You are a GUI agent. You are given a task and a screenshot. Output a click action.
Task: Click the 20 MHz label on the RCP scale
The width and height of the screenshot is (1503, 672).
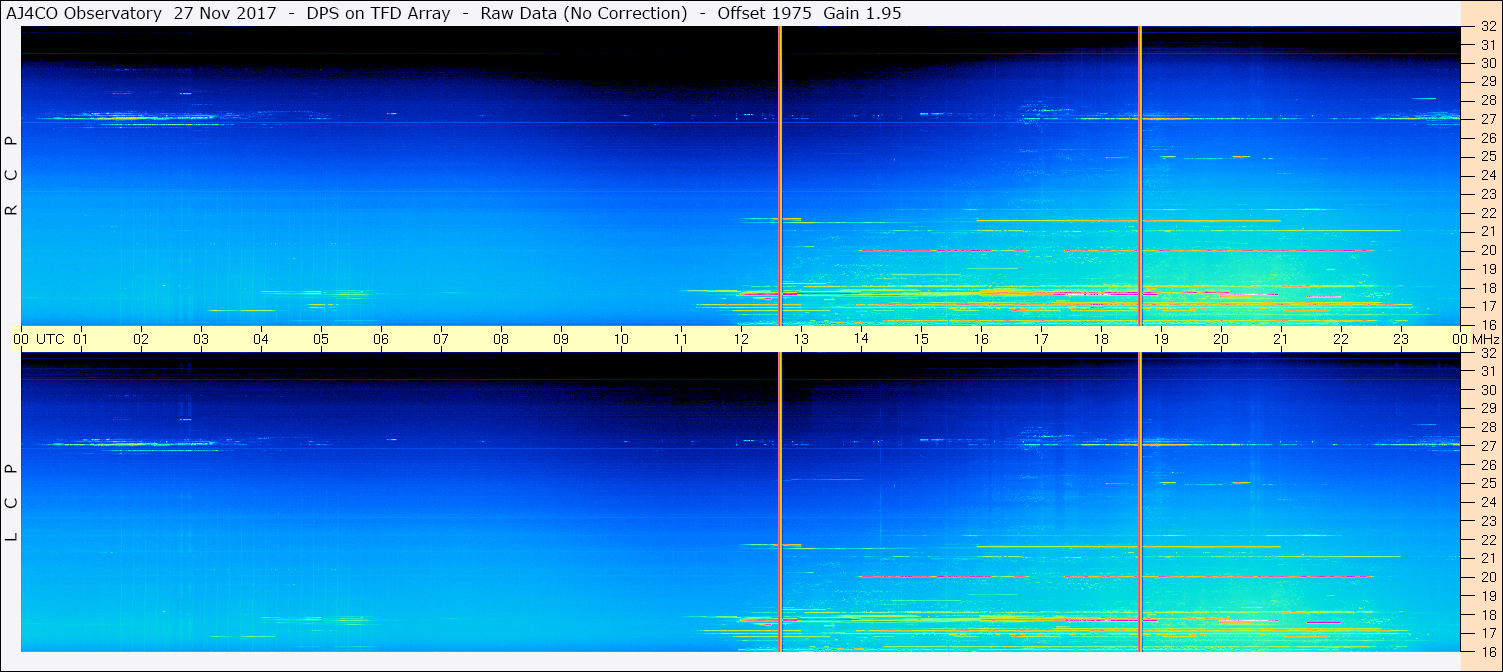click(1488, 250)
